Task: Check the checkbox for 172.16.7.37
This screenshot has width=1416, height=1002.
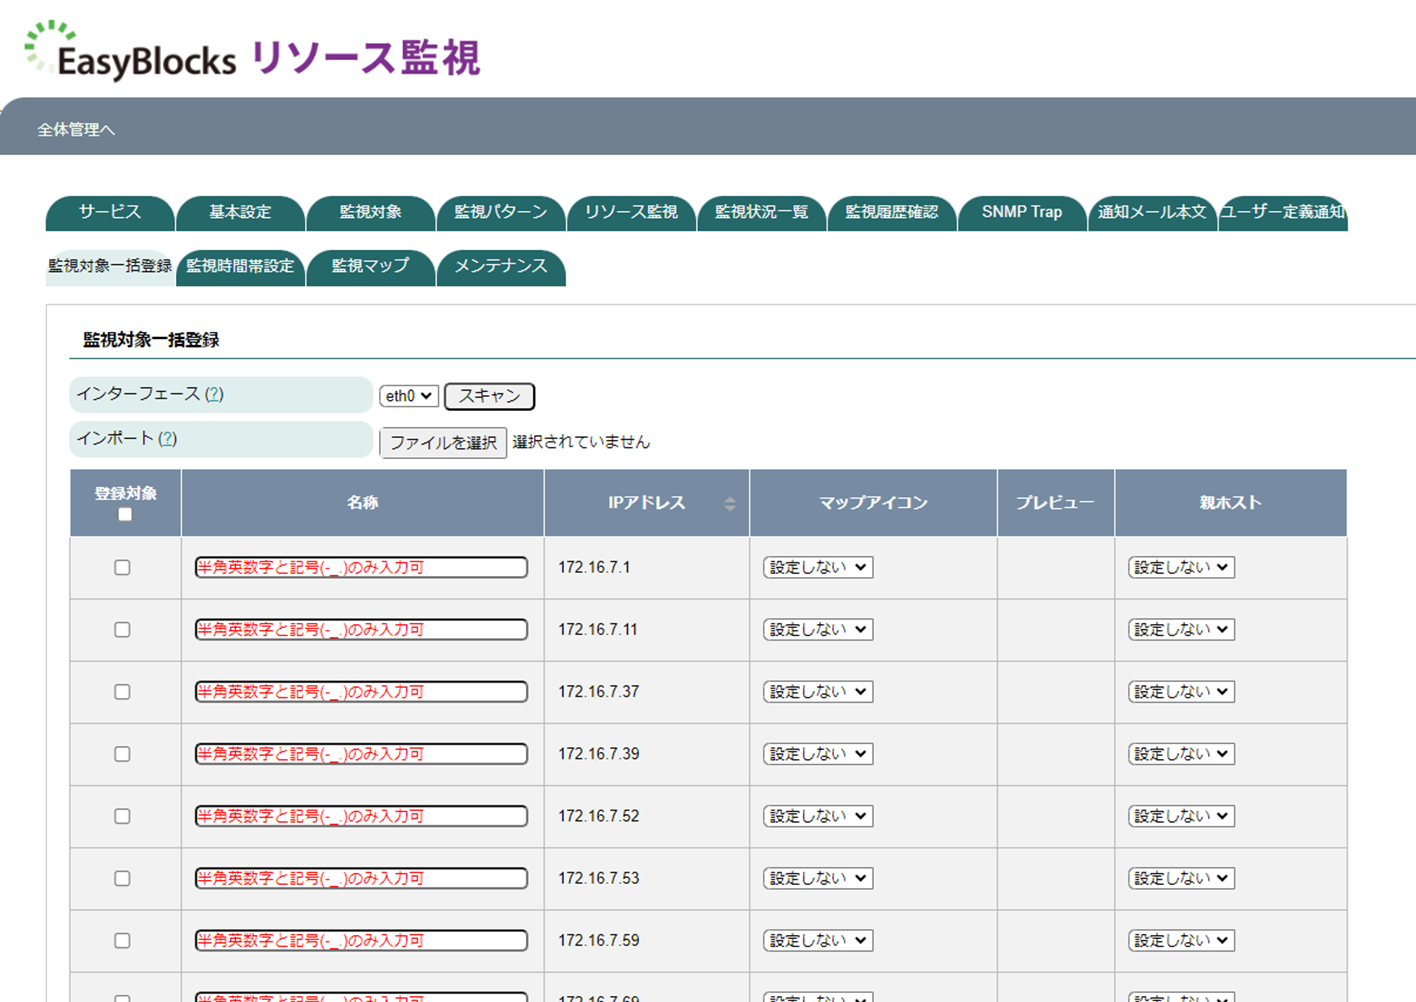Action: pyautogui.click(x=122, y=692)
